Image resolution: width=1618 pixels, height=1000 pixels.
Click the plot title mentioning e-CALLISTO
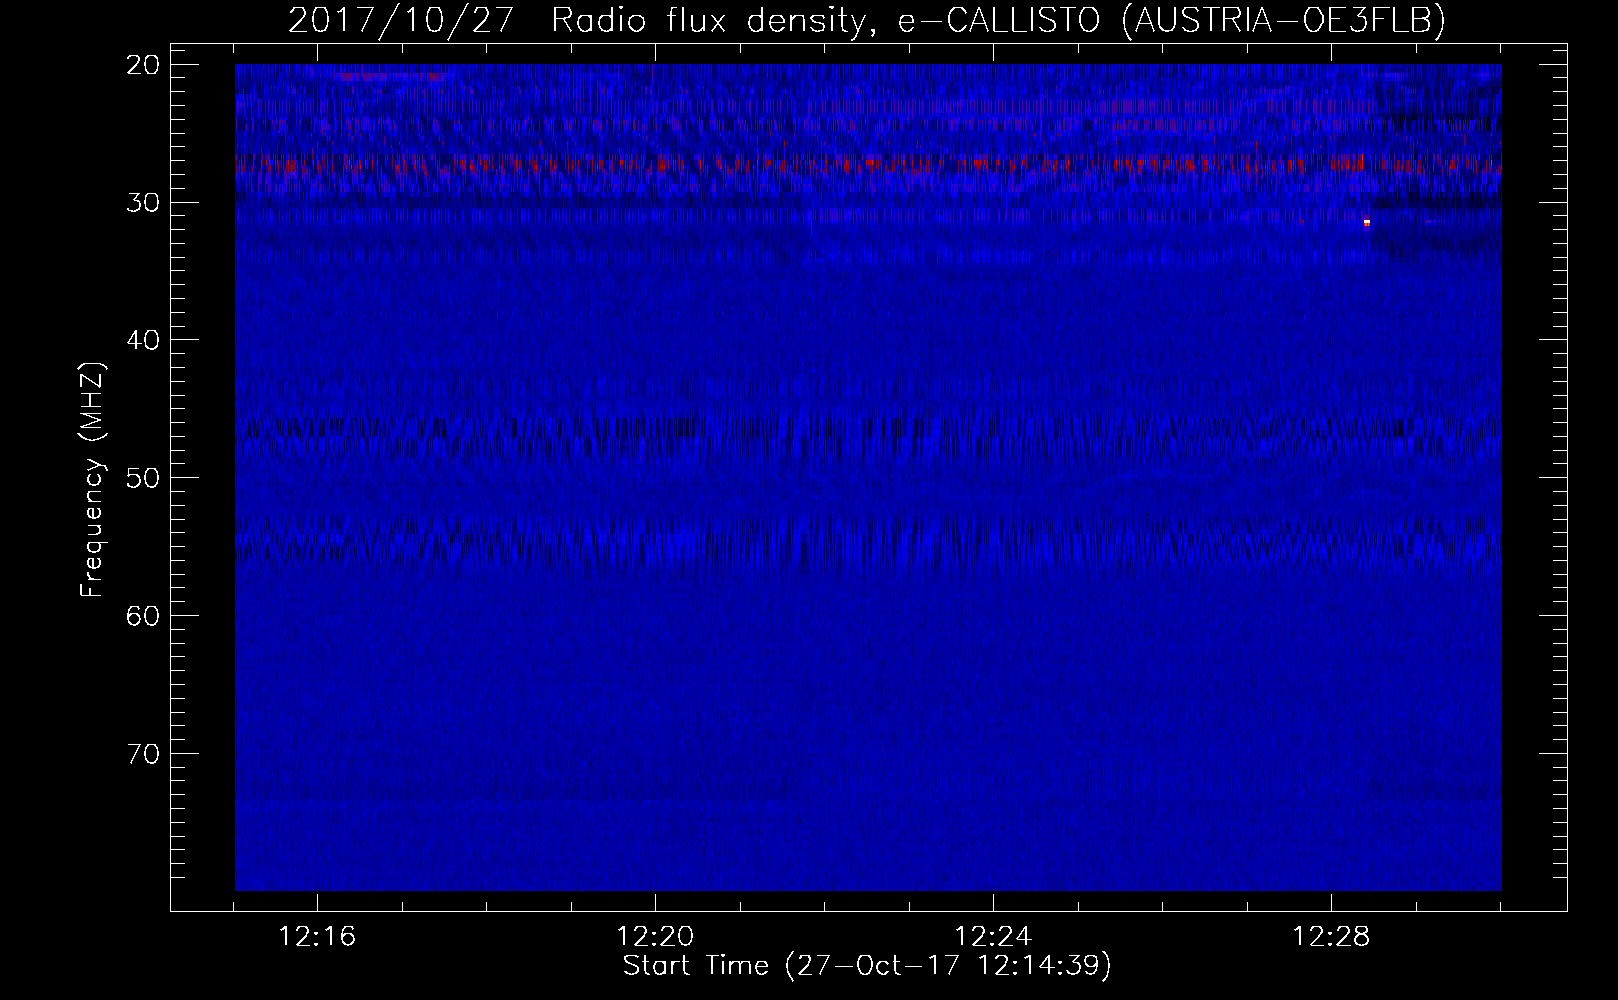[867, 20]
